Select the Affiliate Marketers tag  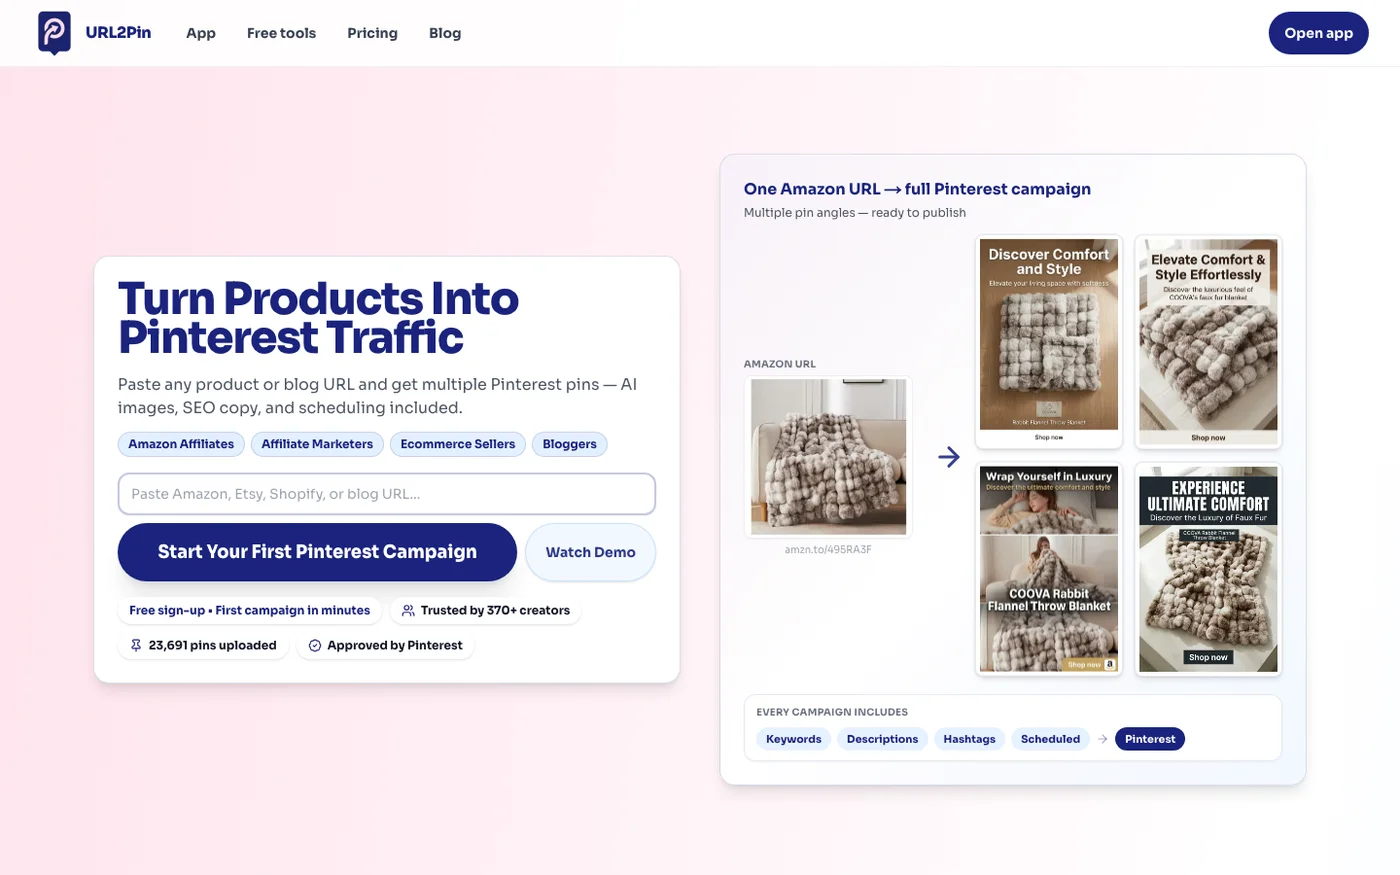click(x=317, y=444)
